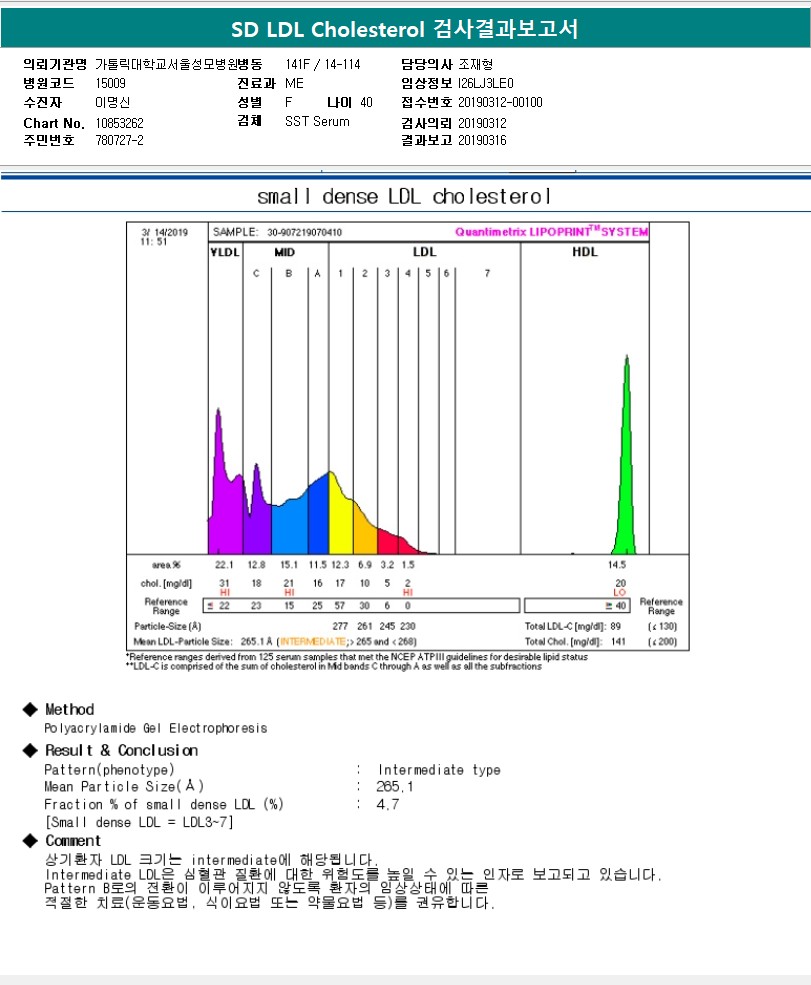Screen dimensions: 811x985
Task: Click the red LO flag under HDL
Action: coord(619,593)
